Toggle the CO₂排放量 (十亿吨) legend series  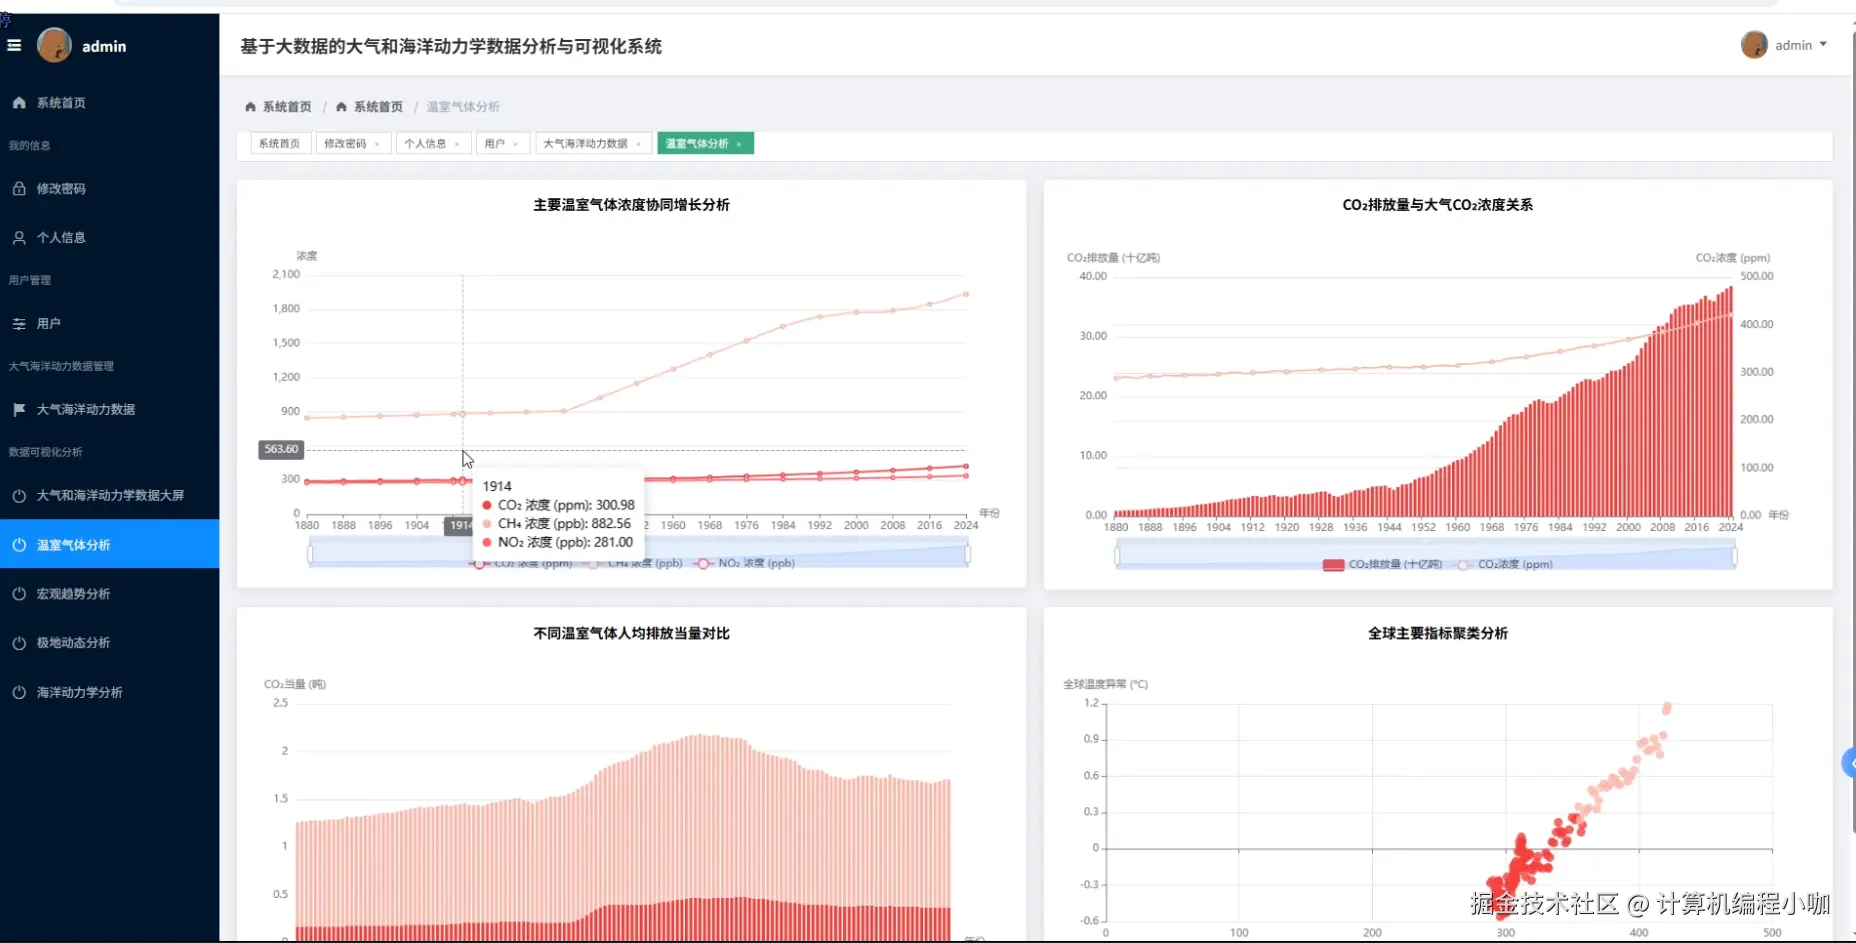coord(1382,565)
